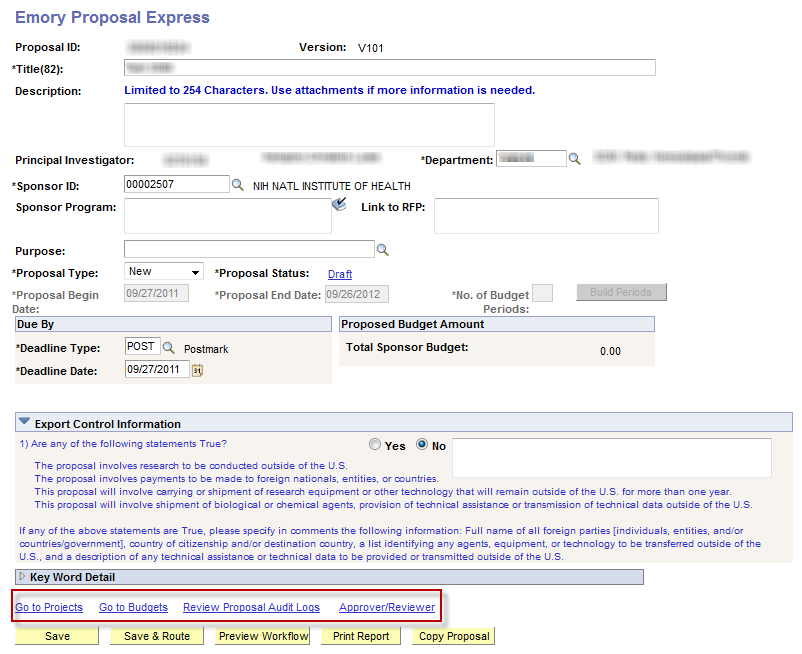The height and width of the screenshot is (654, 802).
Task: Select Yes for export control question
Action: point(375,444)
